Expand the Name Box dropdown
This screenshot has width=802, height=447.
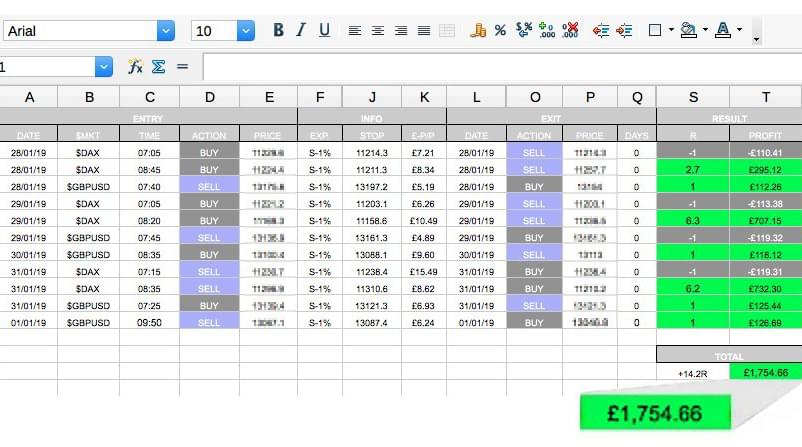tap(104, 67)
